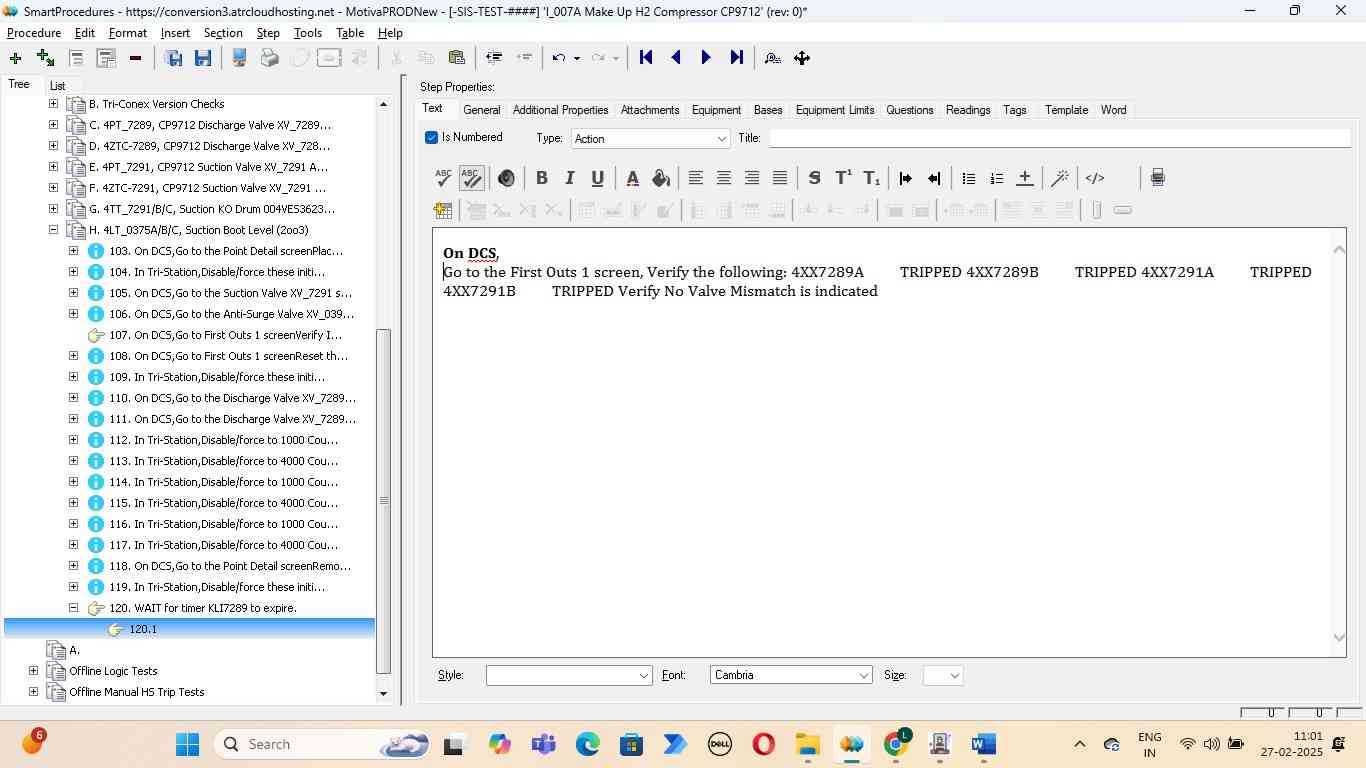1366x768 pixels.
Task: Select Offline Manual HS Trip Tests
Action: pos(136,692)
